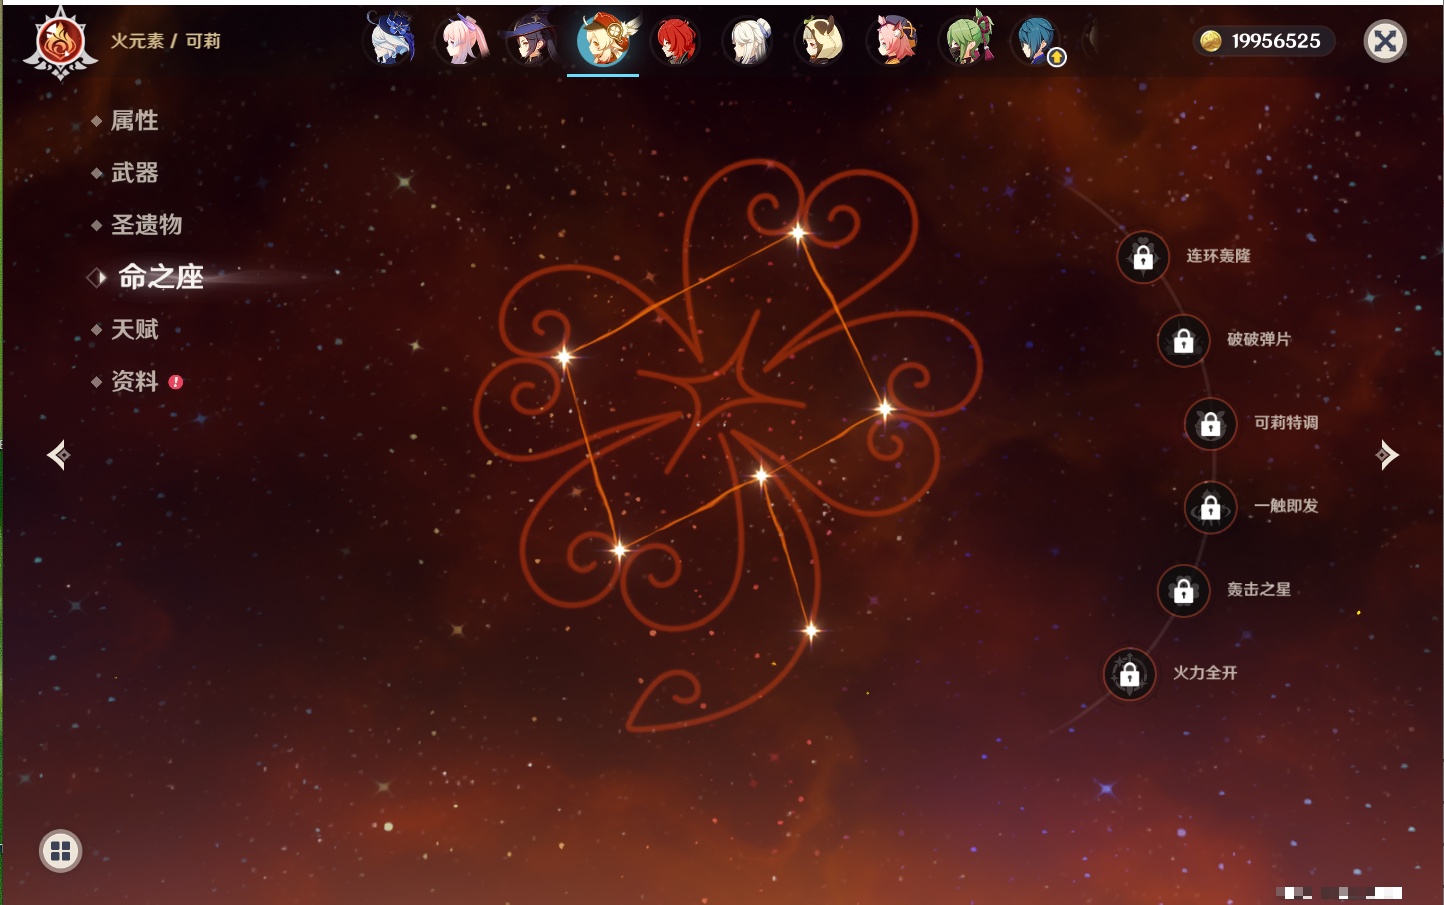
Task: Open locked constellation 轰击之星 icon
Action: [x=1184, y=591]
